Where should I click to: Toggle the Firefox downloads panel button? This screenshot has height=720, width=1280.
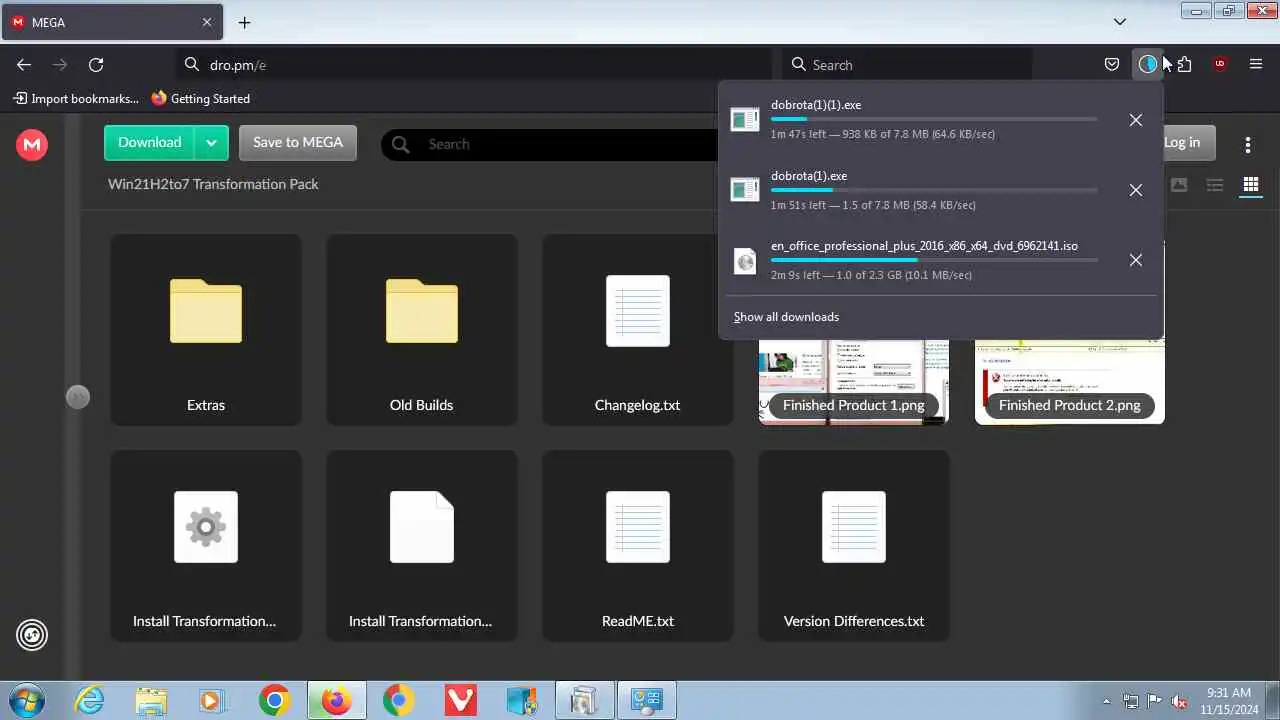click(x=1147, y=65)
